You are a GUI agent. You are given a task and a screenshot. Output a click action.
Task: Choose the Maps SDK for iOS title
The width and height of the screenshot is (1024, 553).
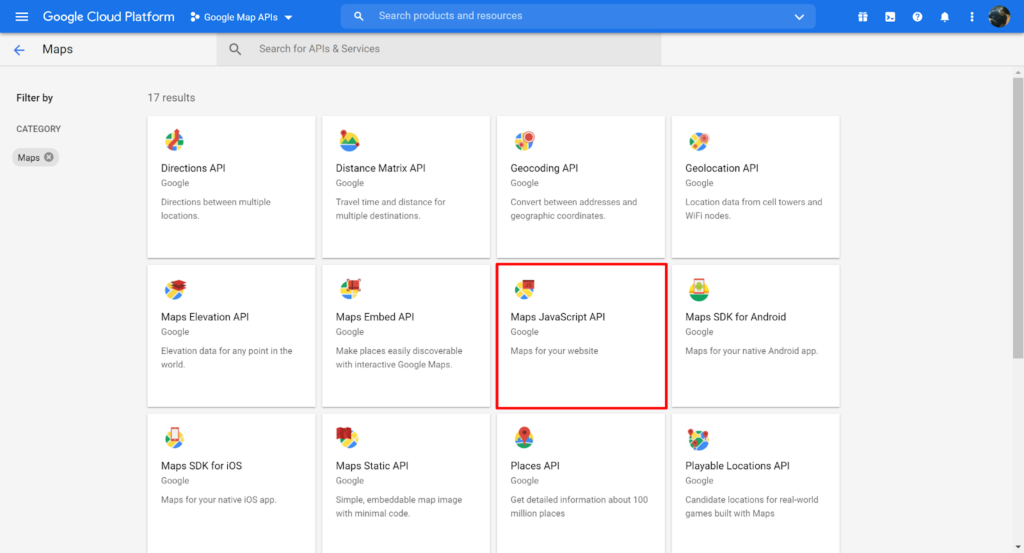click(x=202, y=466)
